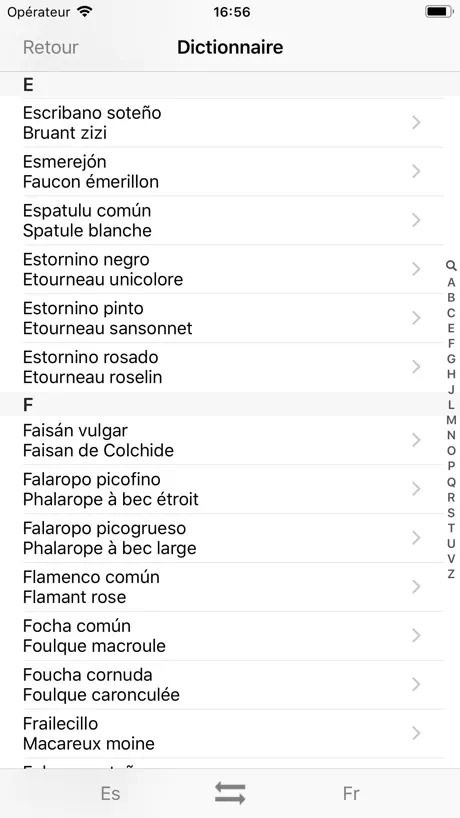Open chevron beside Falaropo picogrueso
Image resolution: width=460 pixels, height=818 pixels.
tap(416, 538)
